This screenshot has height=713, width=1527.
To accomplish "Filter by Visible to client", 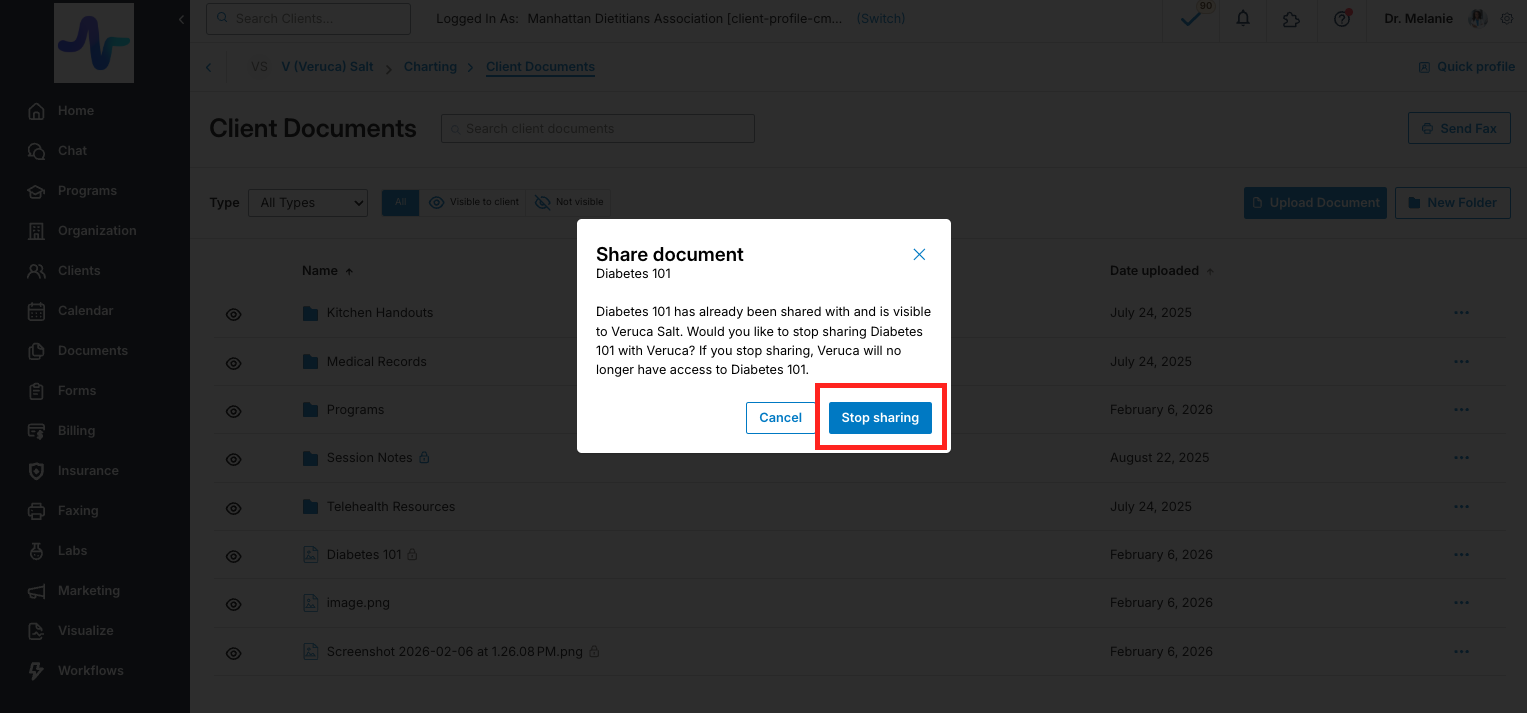I will point(473,203).
